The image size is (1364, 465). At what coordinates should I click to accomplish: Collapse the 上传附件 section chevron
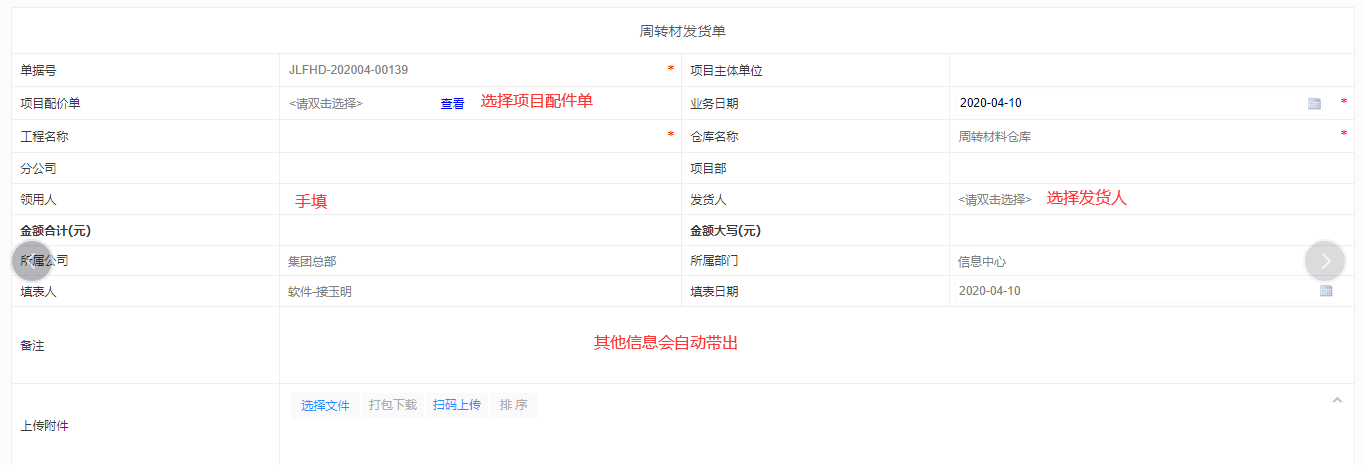click(x=1337, y=400)
